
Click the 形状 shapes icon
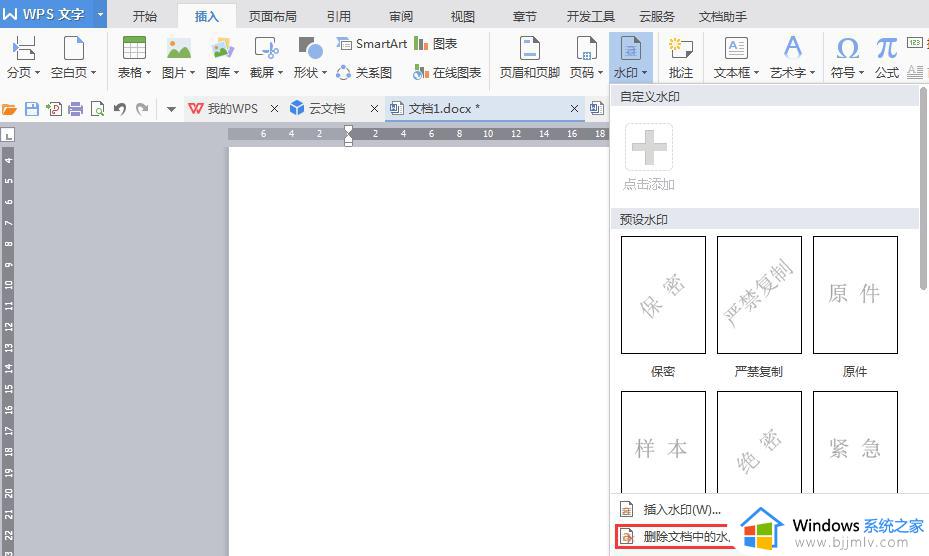pyautogui.click(x=310, y=49)
